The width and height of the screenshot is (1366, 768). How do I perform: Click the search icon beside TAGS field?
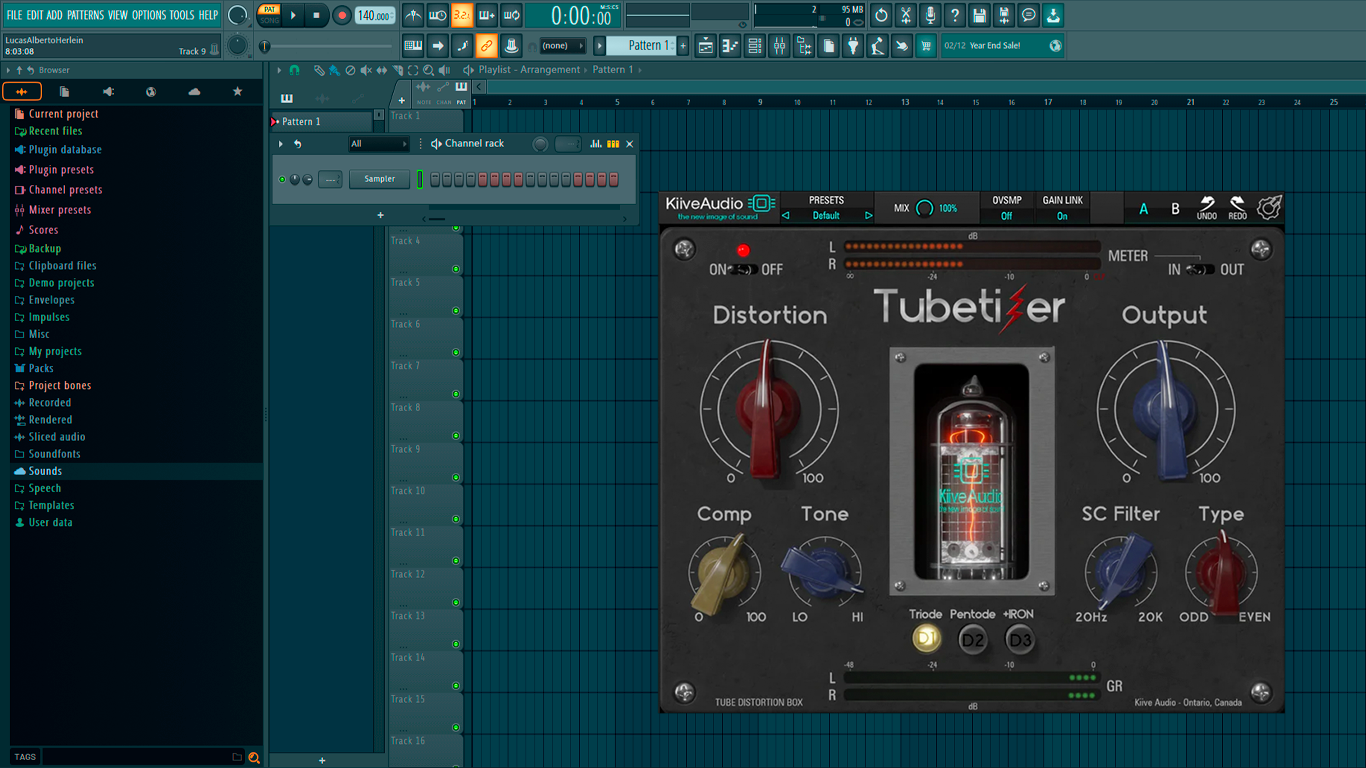coord(254,757)
